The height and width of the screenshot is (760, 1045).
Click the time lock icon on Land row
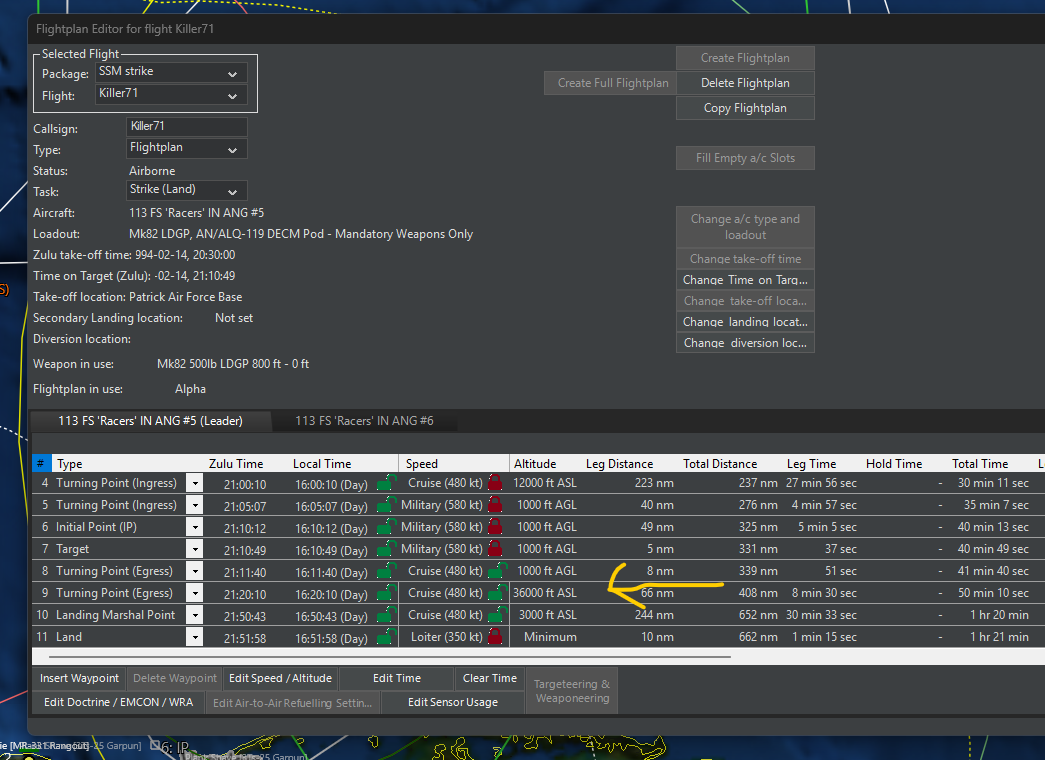pos(386,637)
